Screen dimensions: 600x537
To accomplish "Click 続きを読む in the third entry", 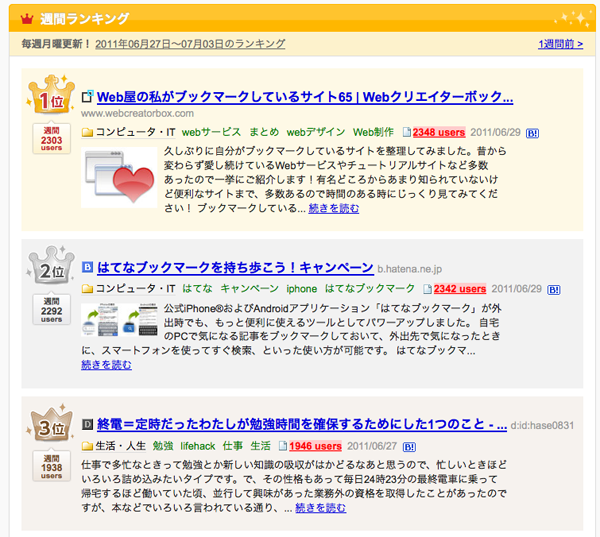I will (321, 508).
